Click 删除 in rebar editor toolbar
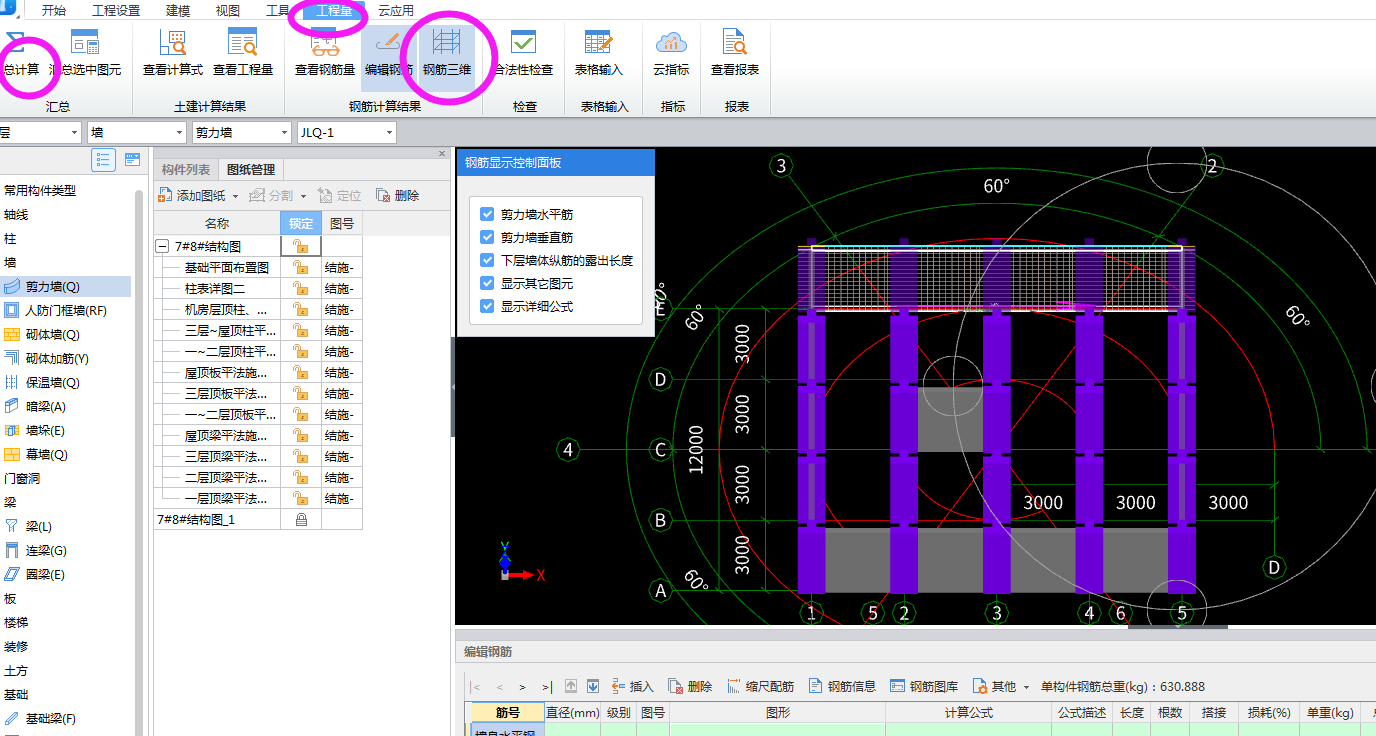This screenshot has width=1376, height=736. click(690, 687)
